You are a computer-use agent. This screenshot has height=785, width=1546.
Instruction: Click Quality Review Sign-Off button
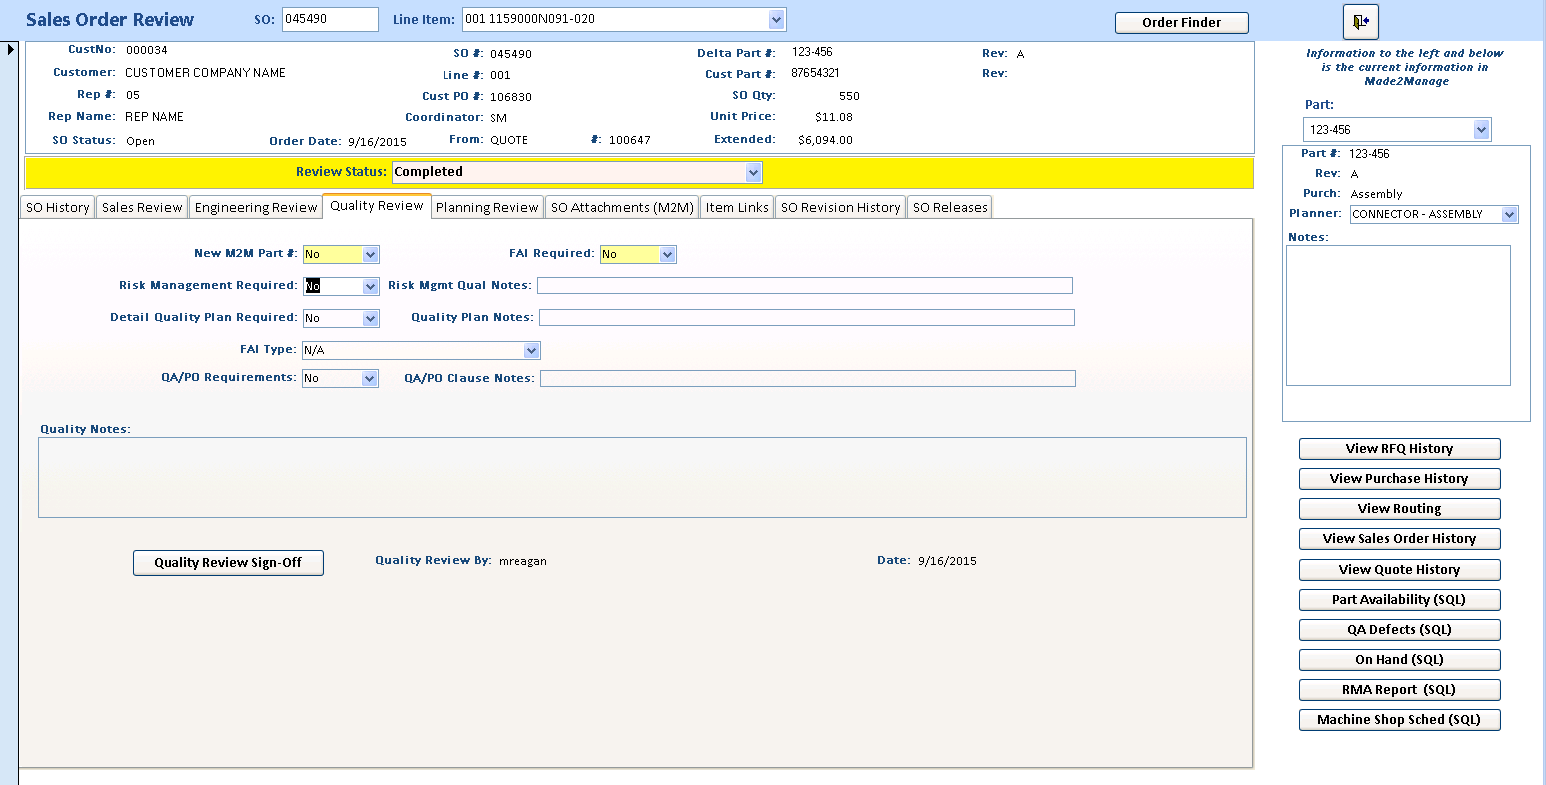click(228, 562)
